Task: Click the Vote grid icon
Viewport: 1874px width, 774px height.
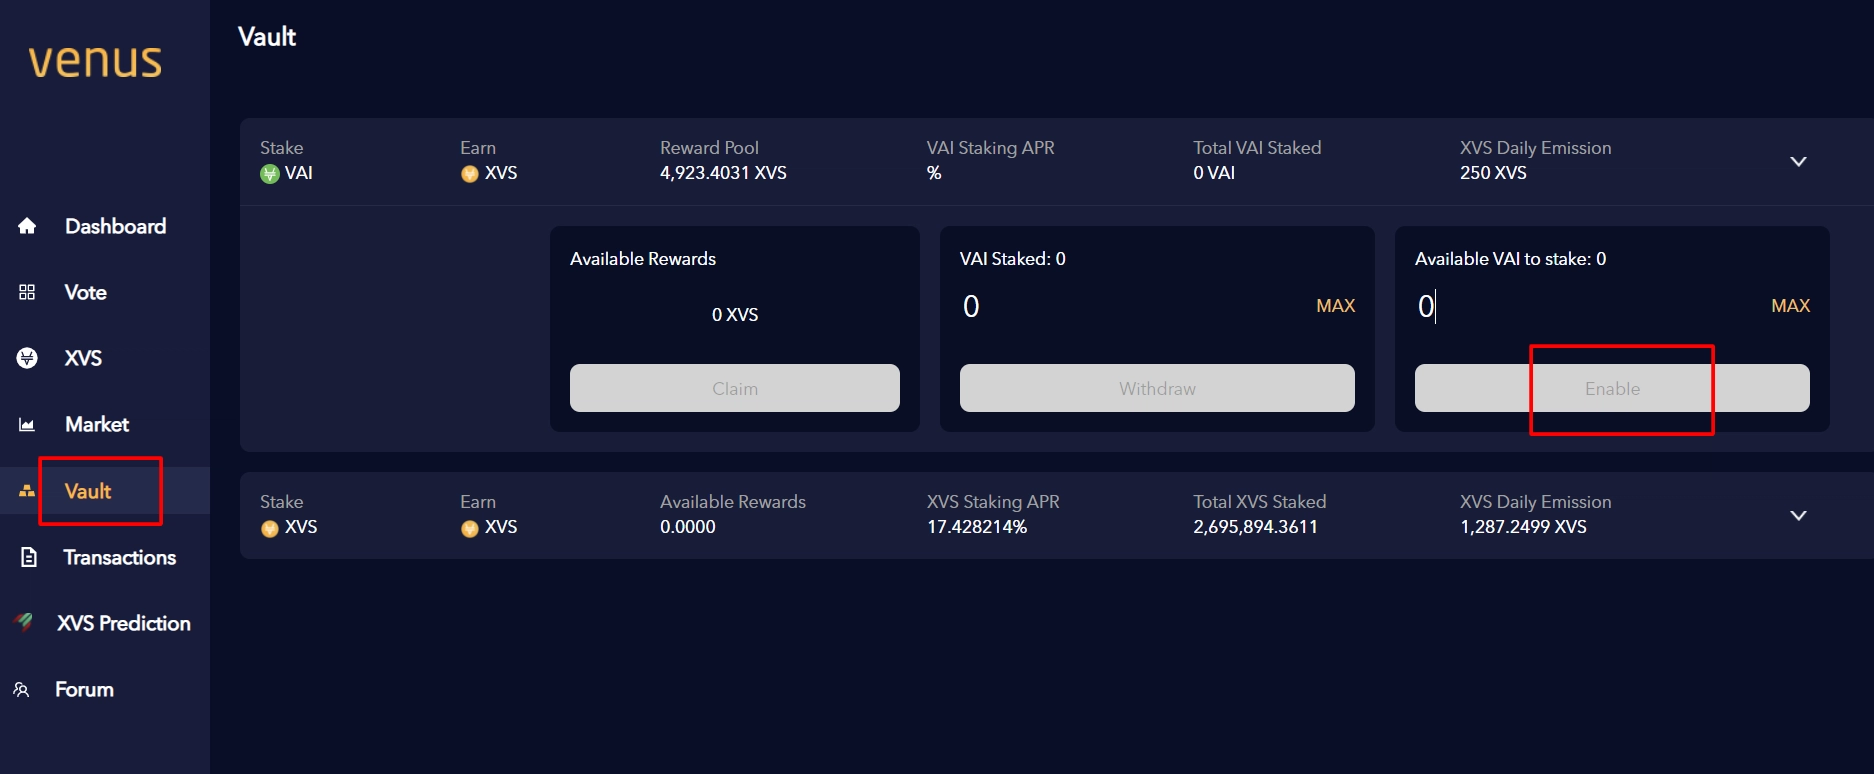Action: coord(27,292)
